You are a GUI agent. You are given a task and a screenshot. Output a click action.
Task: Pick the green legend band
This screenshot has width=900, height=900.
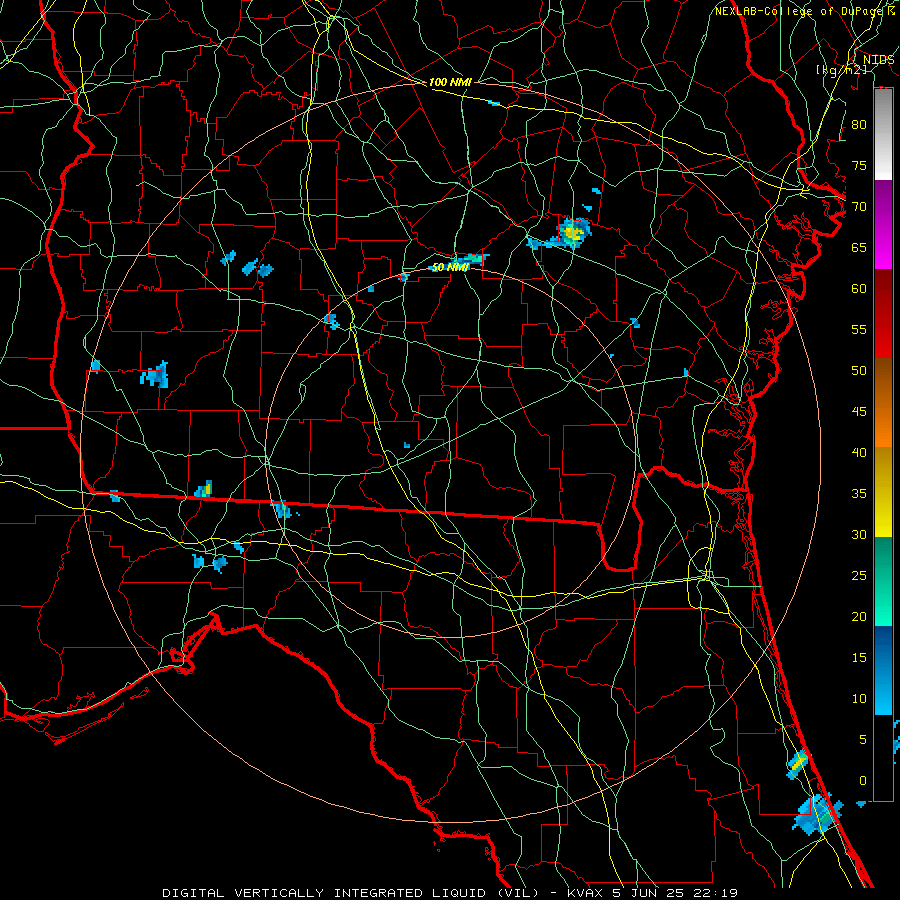pos(883,581)
